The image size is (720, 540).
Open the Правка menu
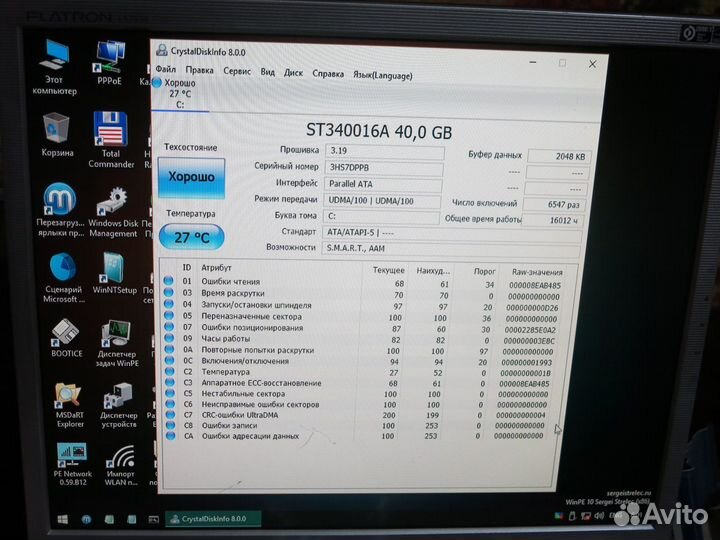pyautogui.click(x=199, y=70)
